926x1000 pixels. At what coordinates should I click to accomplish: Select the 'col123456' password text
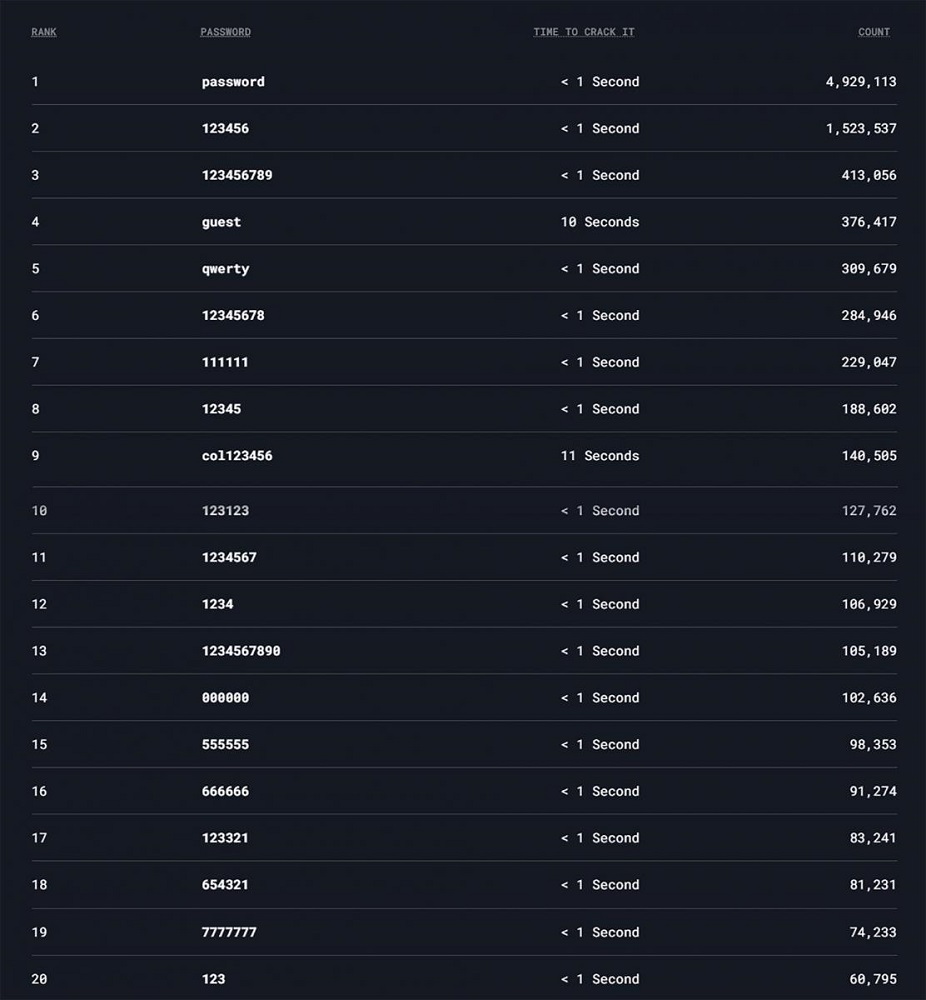coord(237,456)
